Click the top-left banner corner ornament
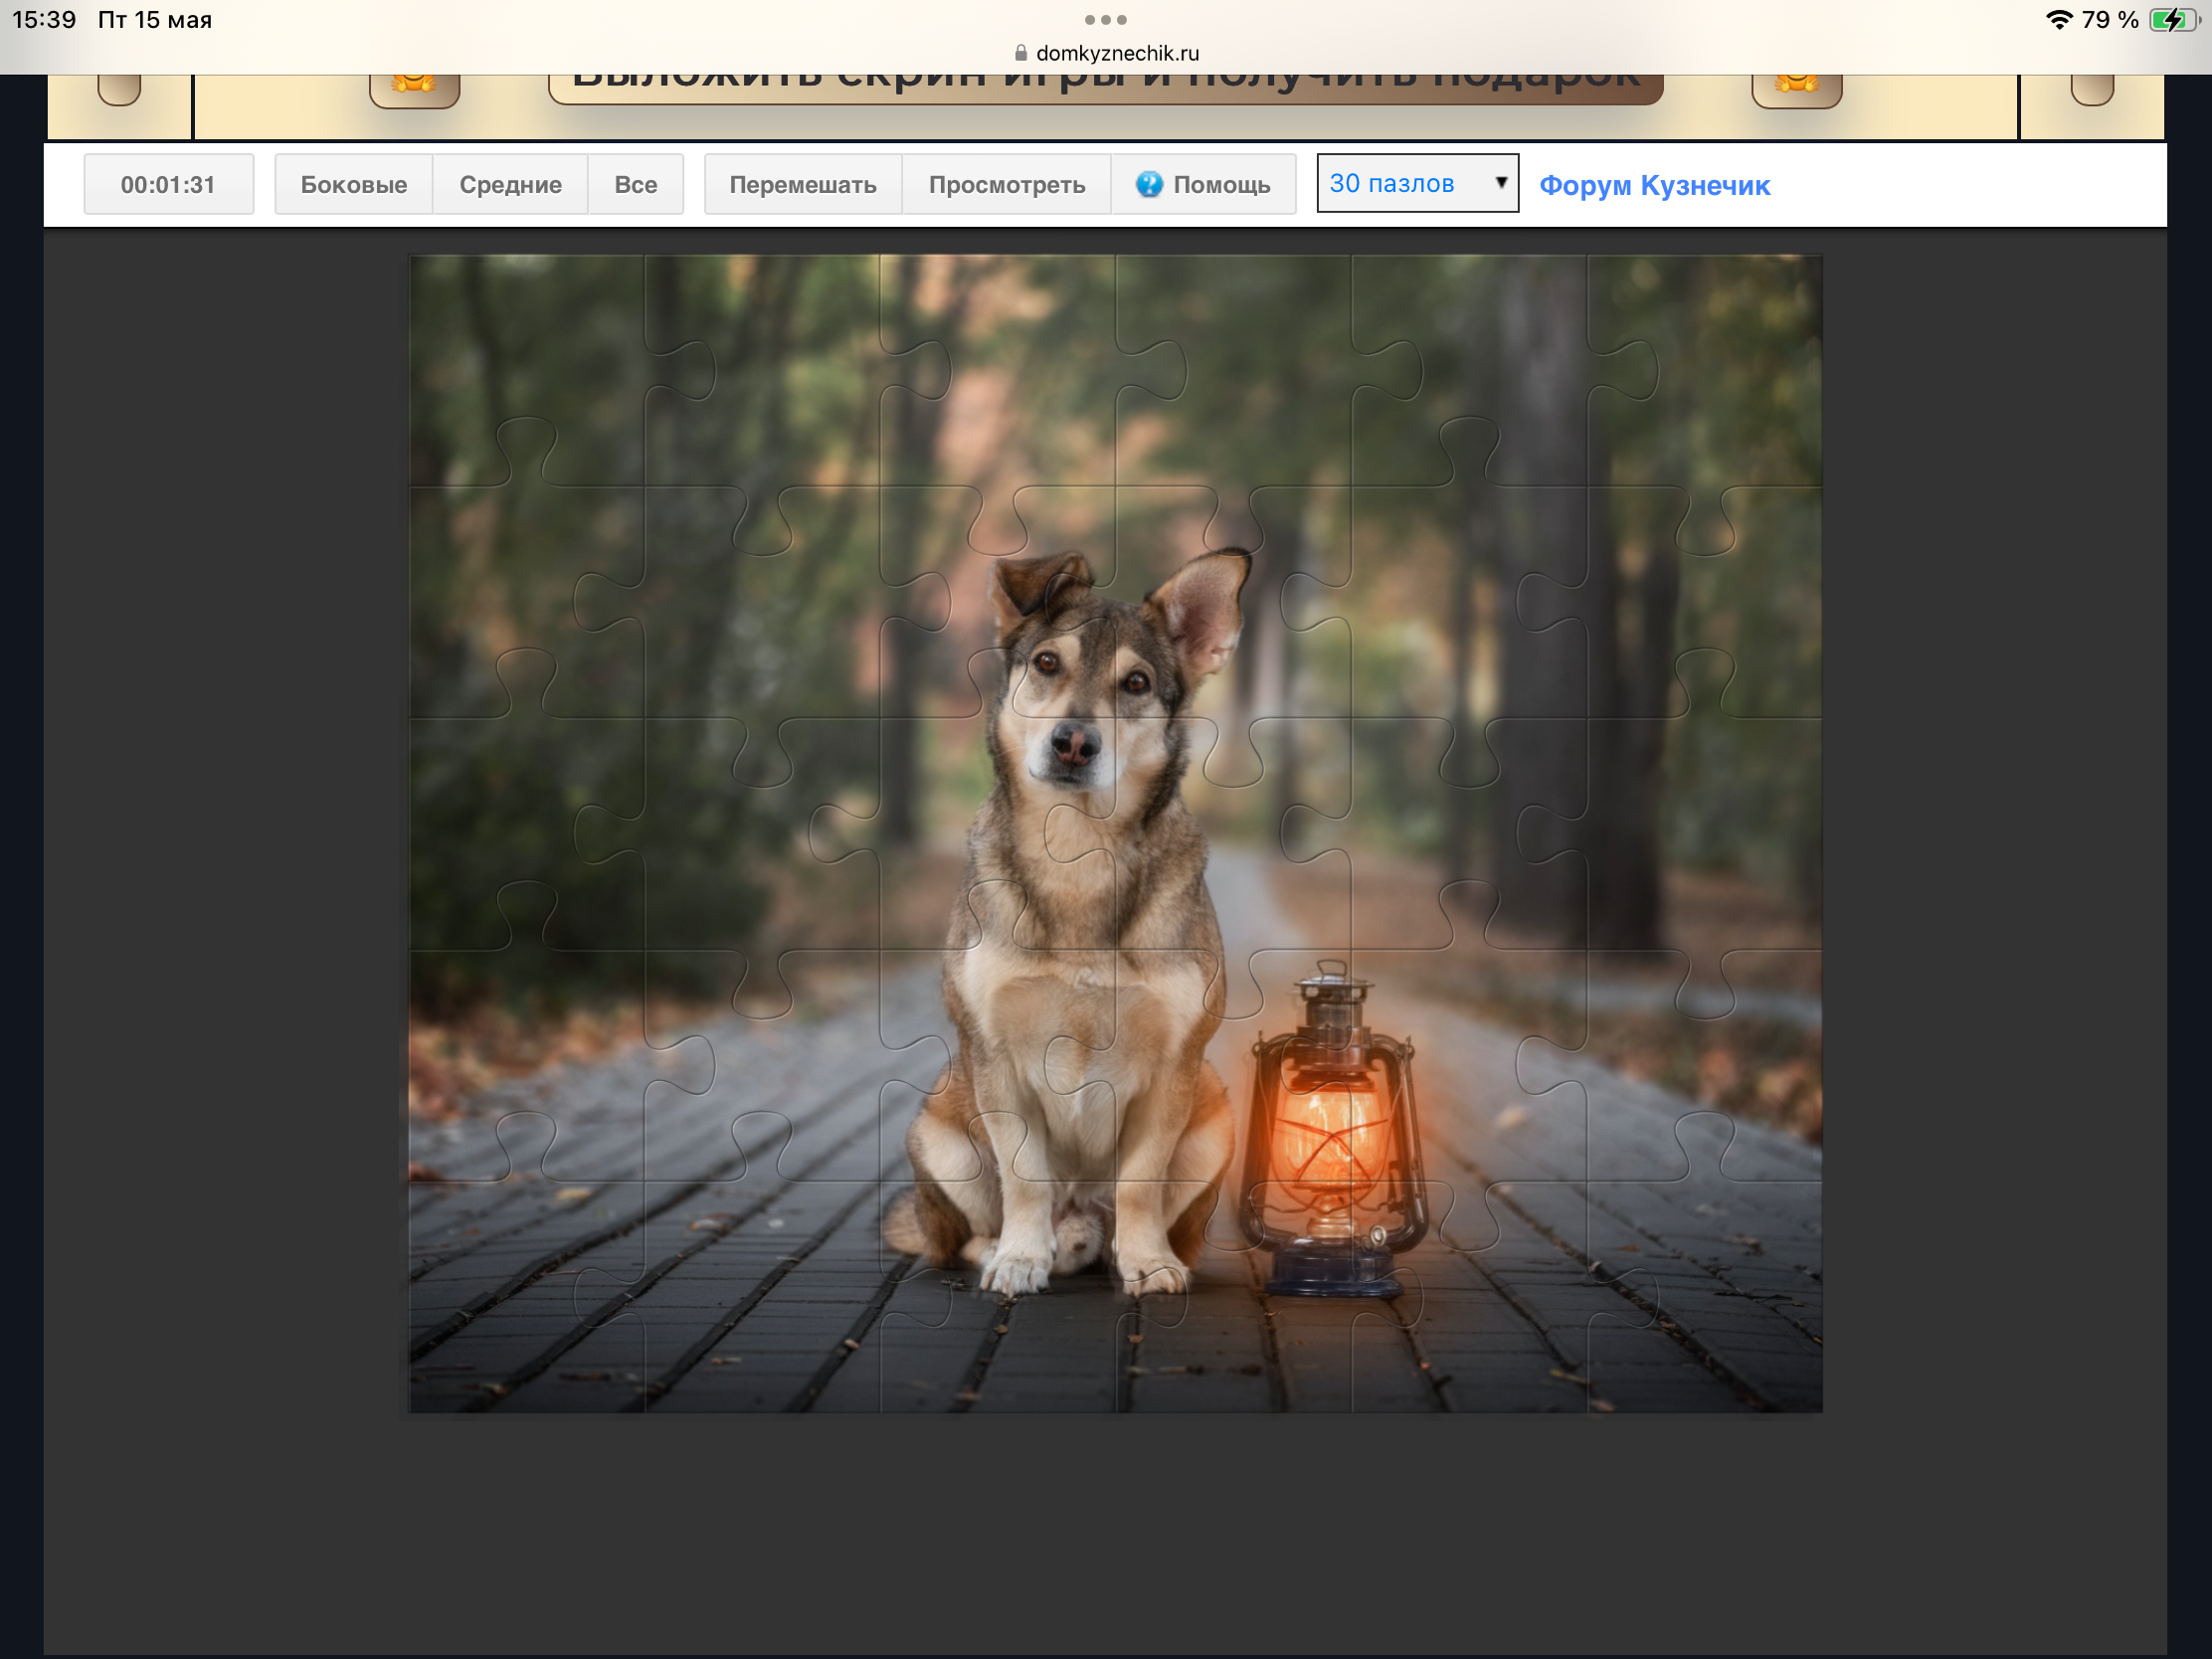2212x1659 pixels. (x=119, y=89)
